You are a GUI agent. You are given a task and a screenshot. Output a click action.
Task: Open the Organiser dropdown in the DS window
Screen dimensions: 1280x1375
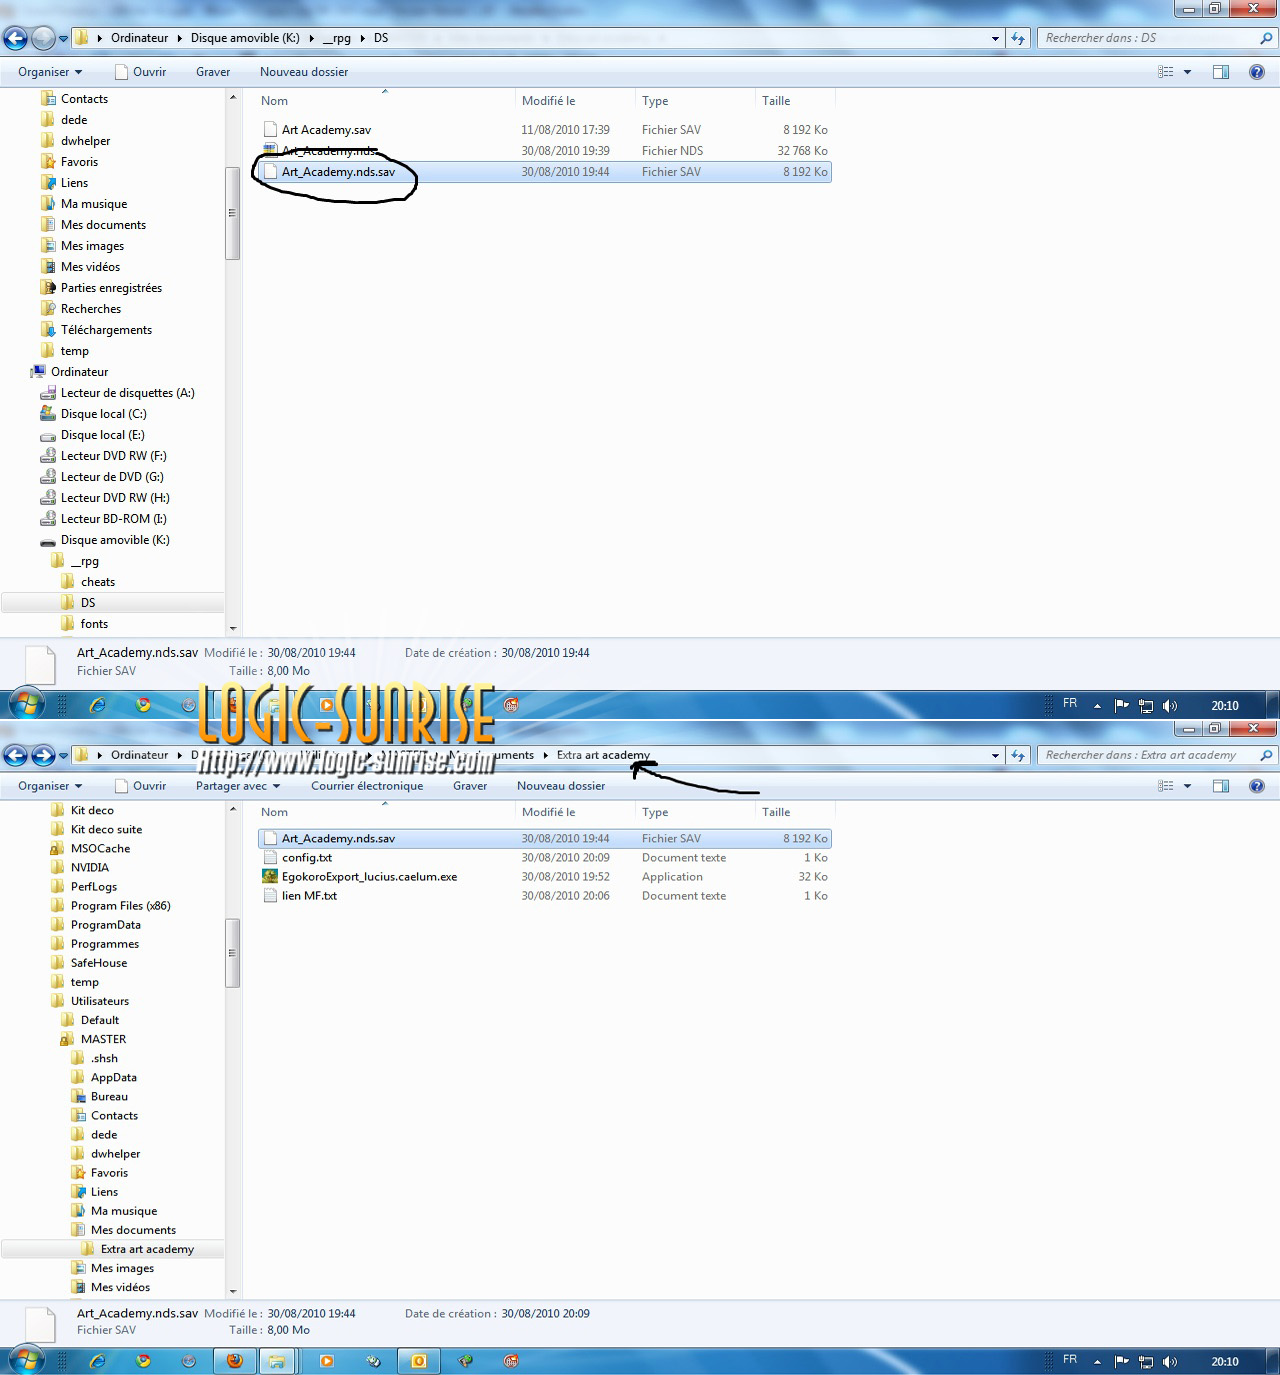click(50, 72)
